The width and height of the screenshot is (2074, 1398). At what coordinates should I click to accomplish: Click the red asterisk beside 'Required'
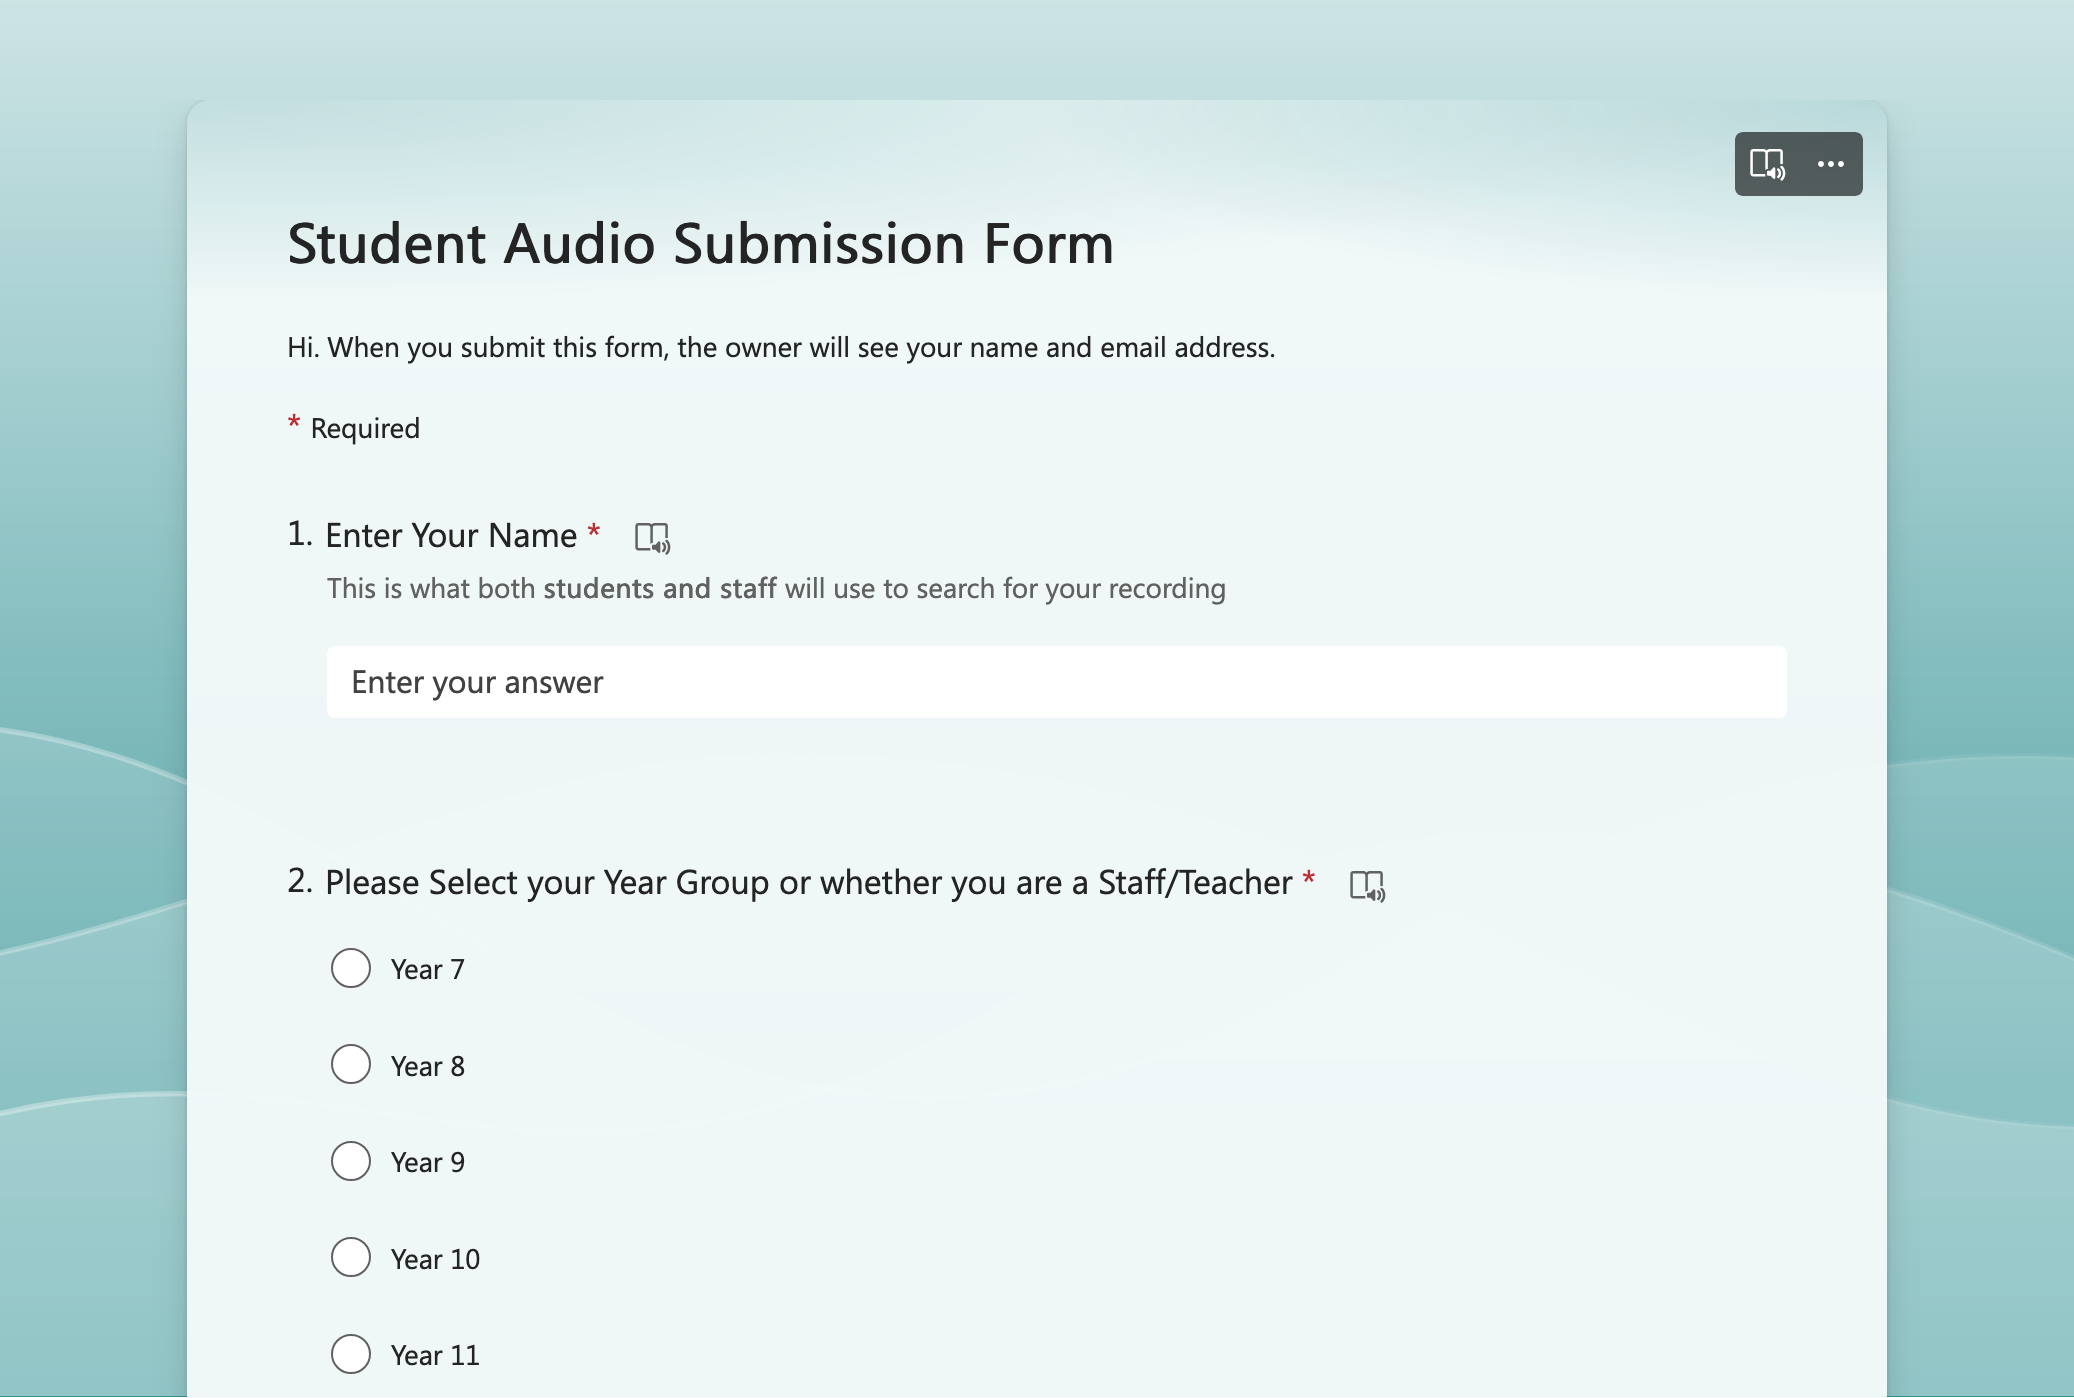coord(294,423)
